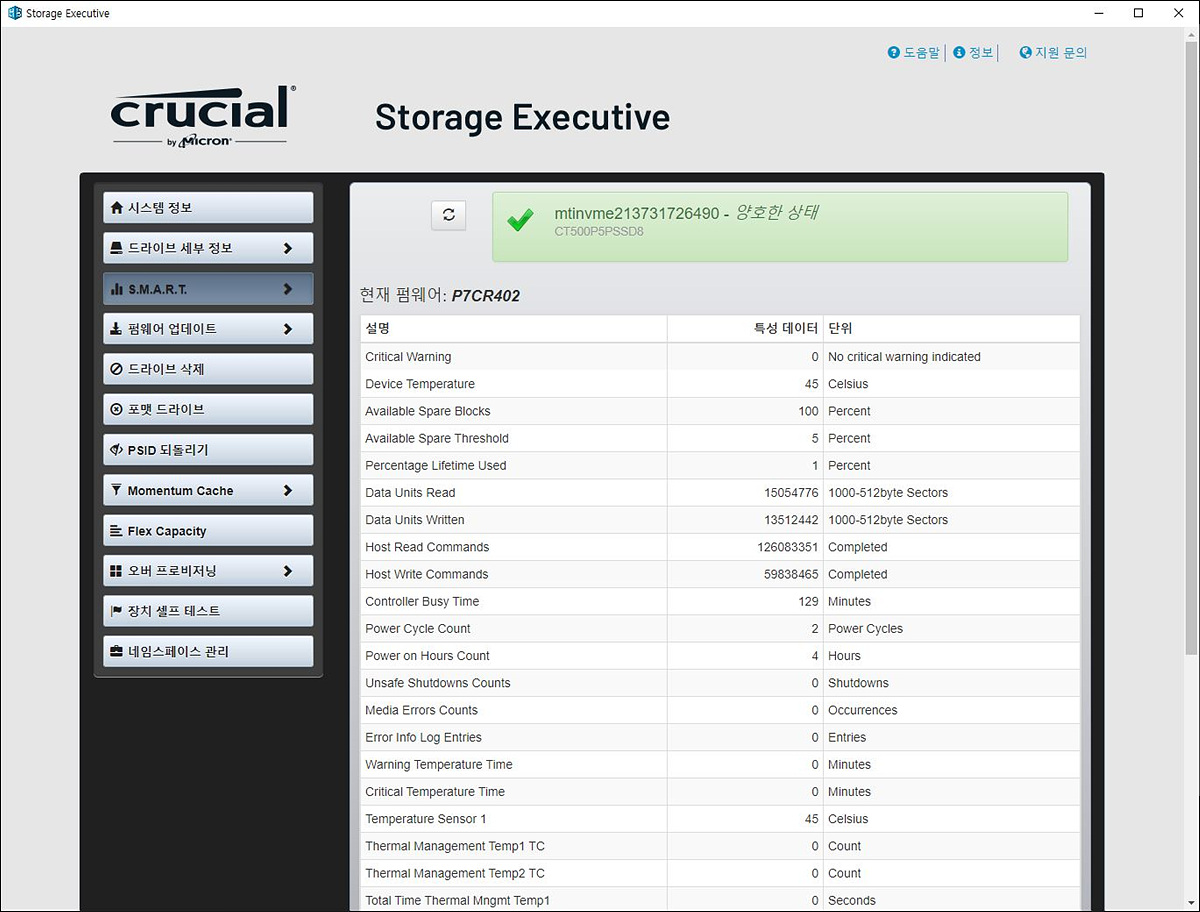Screen dimensions: 1200x912
Task: Click the ban icon beside 드라이브 삭제
Action: pyautogui.click(x=117, y=369)
